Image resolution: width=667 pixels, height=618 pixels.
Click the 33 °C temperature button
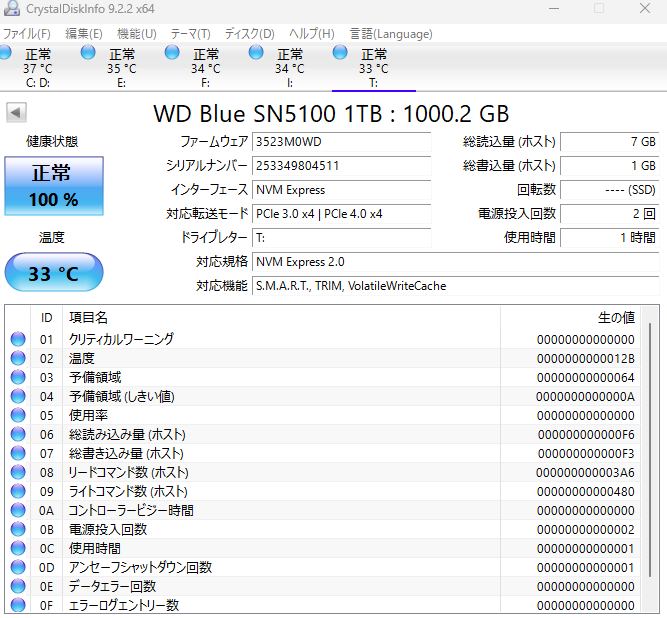pos(54,273)
